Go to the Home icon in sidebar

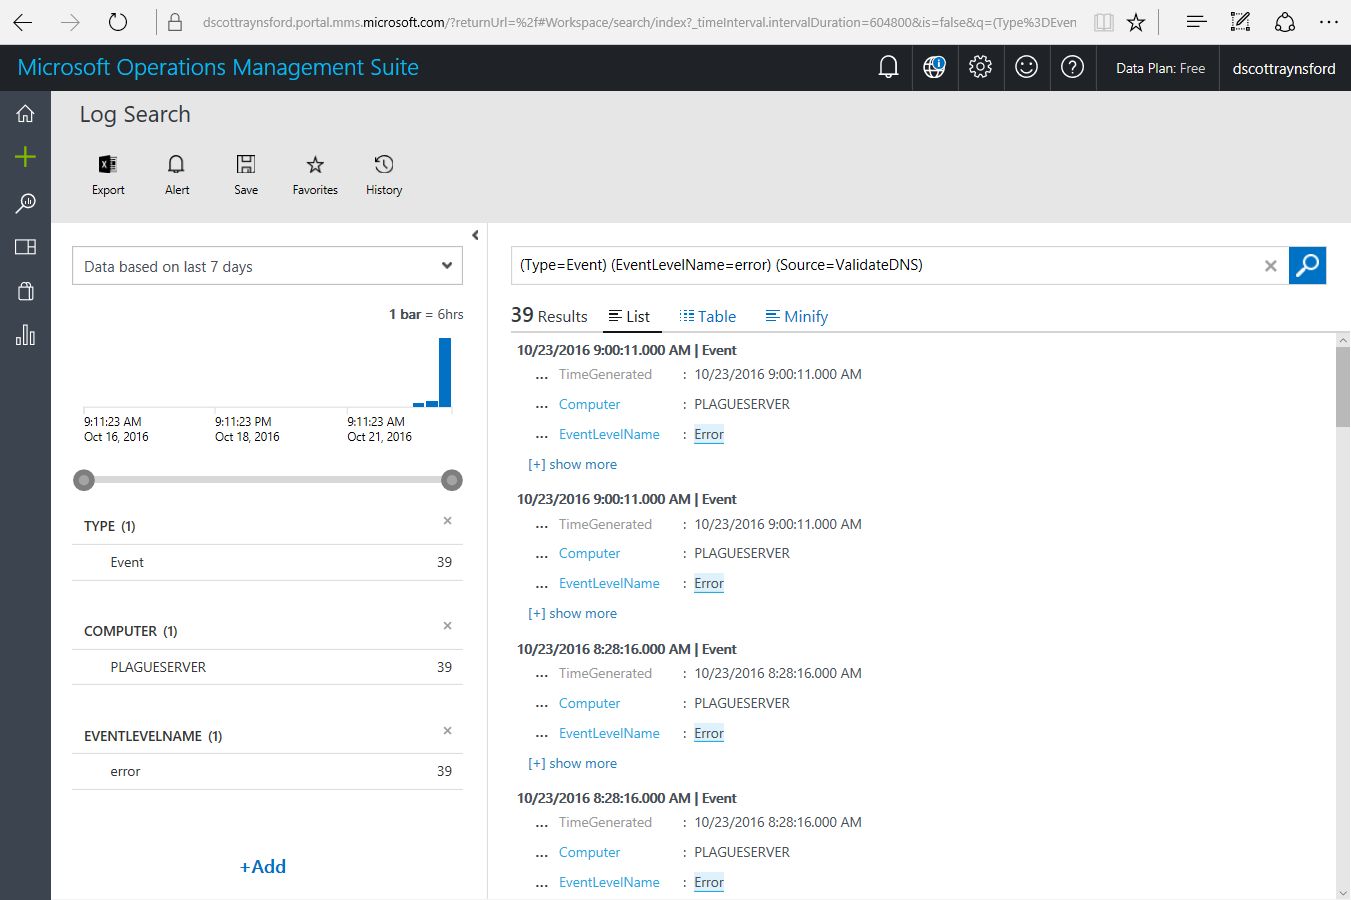(25, 113)
